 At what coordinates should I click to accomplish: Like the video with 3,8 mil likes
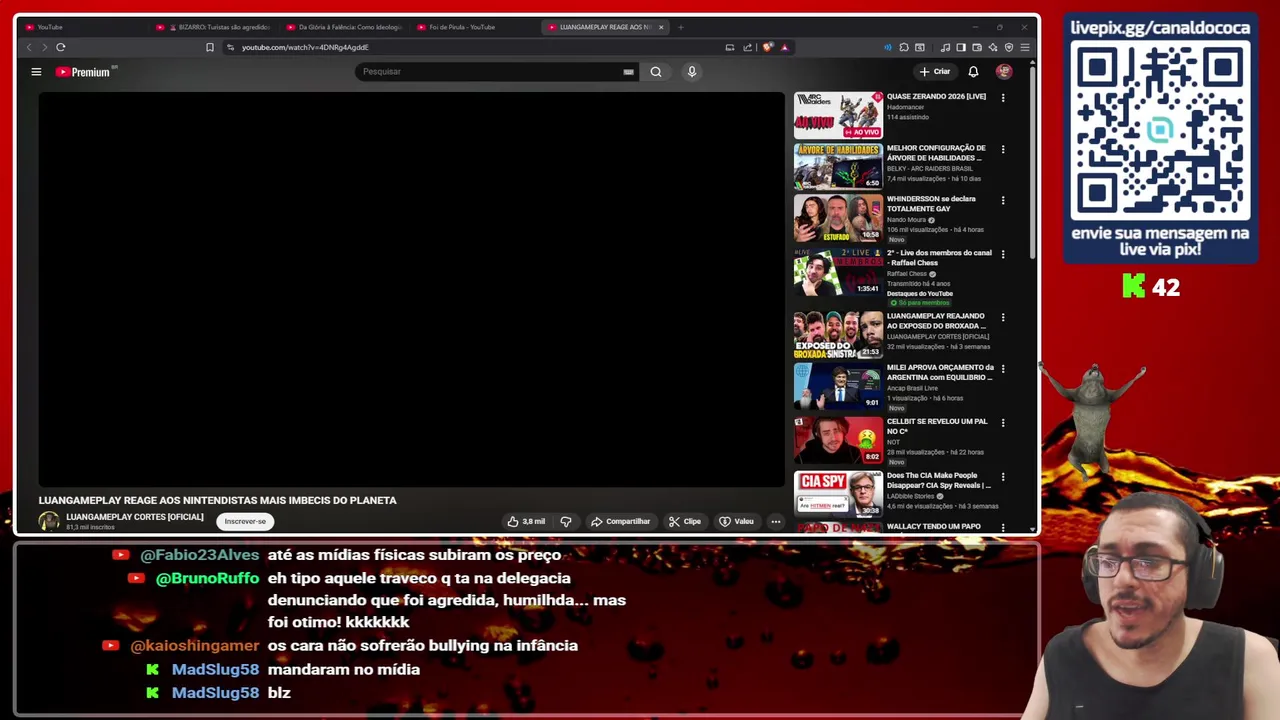tap(526, 521)
